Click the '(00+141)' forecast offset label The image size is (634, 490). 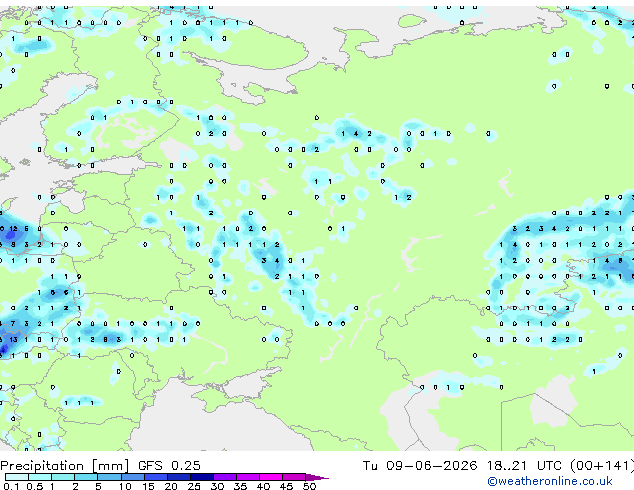[602, 466]
